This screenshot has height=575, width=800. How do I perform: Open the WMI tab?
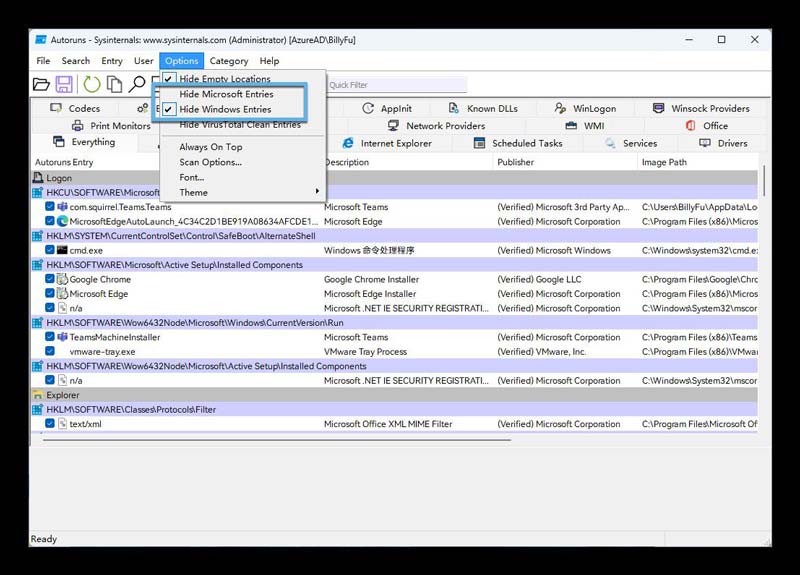[x=585, y=126]
